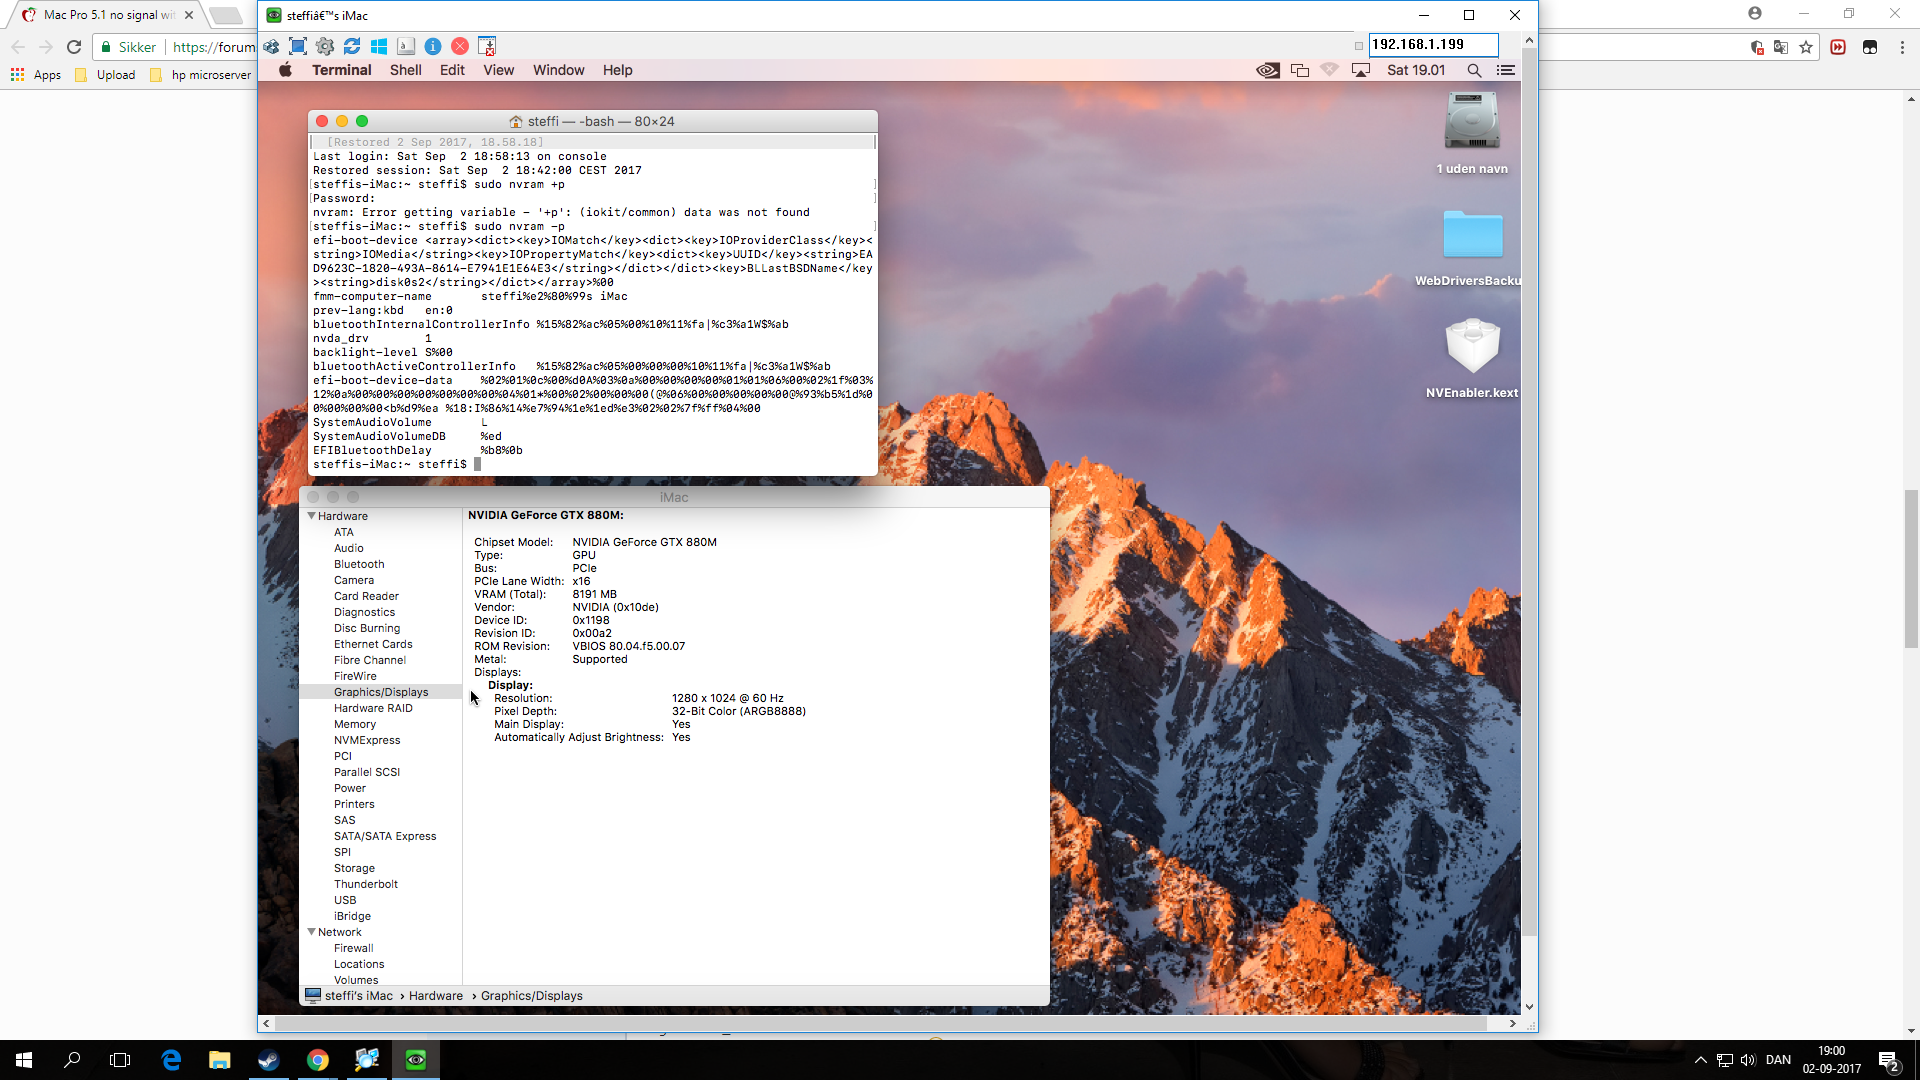
Task: Open the NVIDIA driver menu bar icon
Action: [x=1267, y=70]
